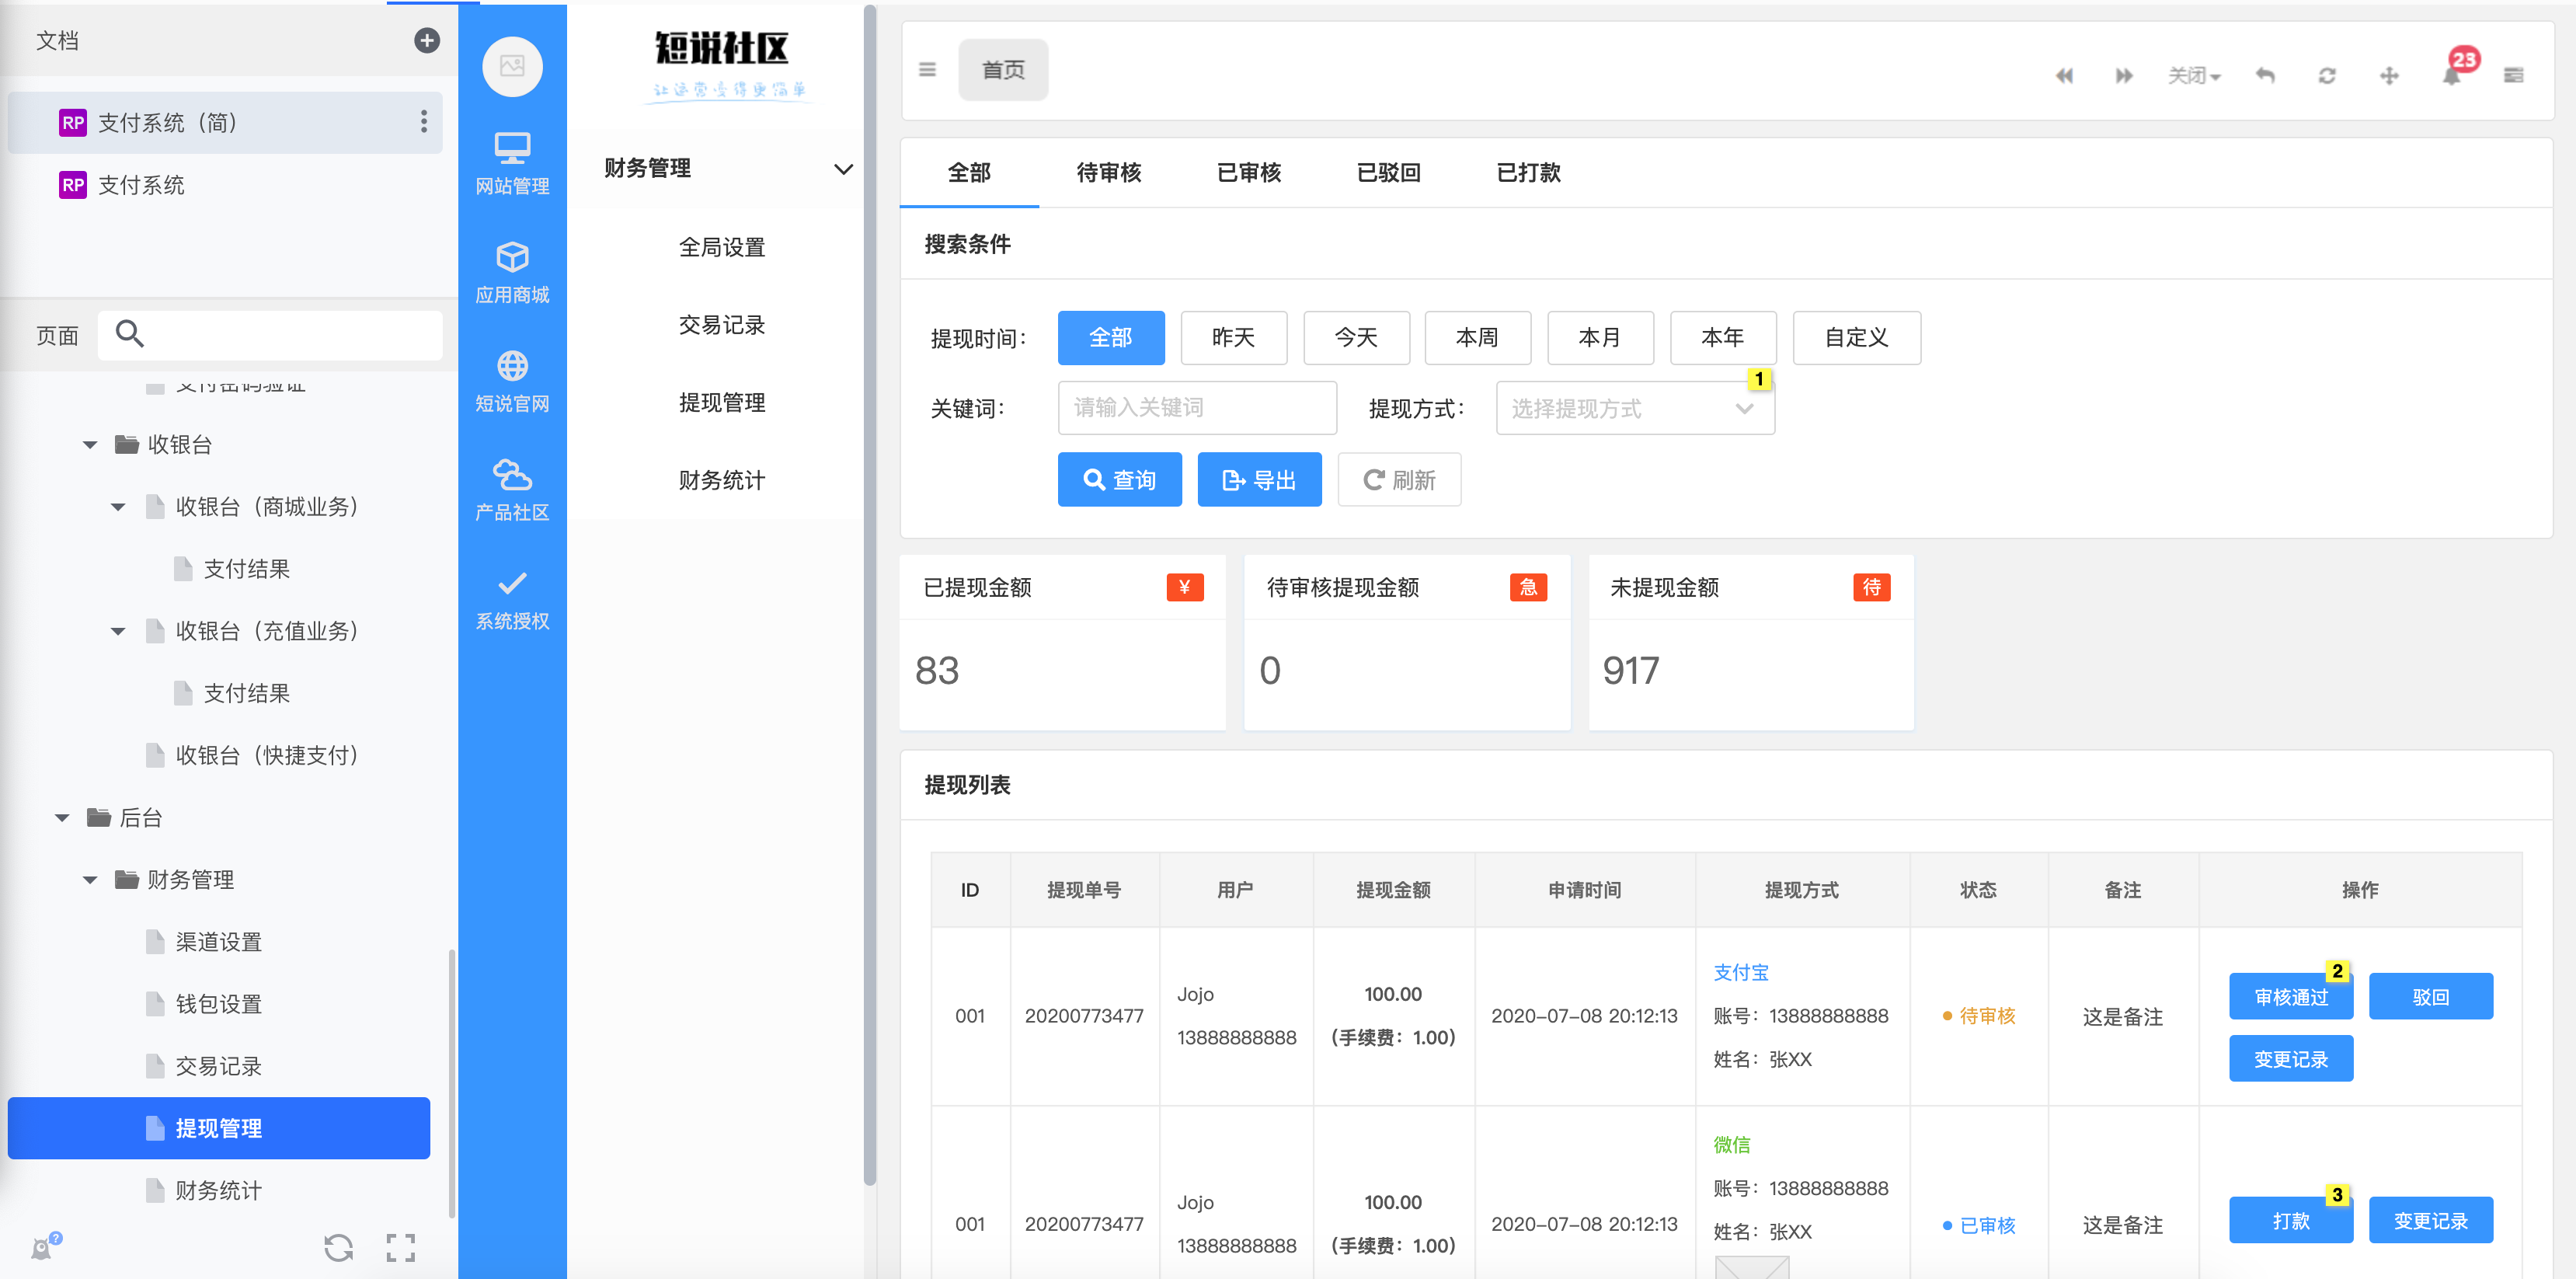Click the 导出 export button
The width and height of the screenshot is (2576, 1279).
pos(1260,479)
